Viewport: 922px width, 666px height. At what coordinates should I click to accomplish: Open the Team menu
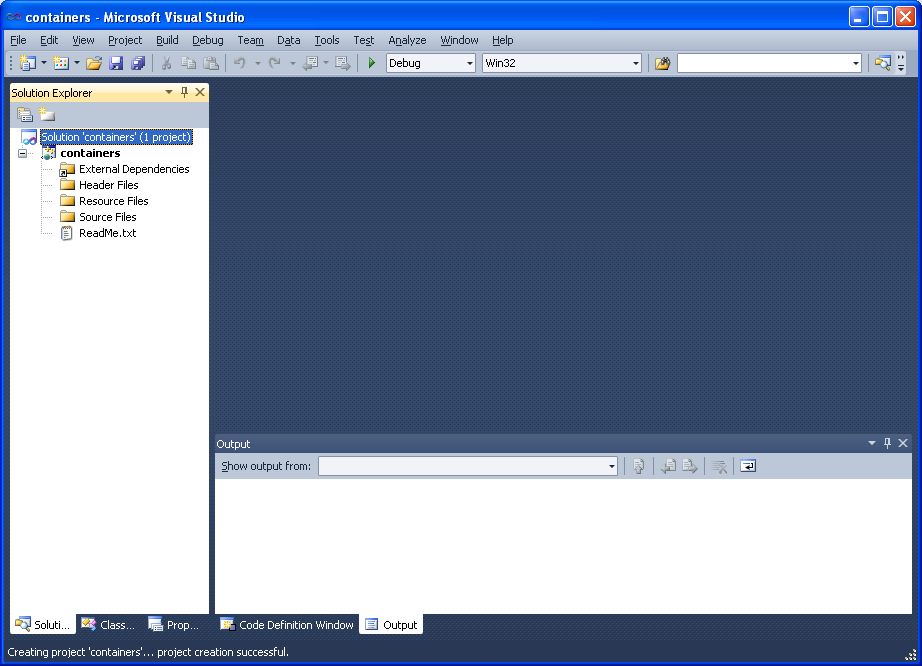[250, 40]
